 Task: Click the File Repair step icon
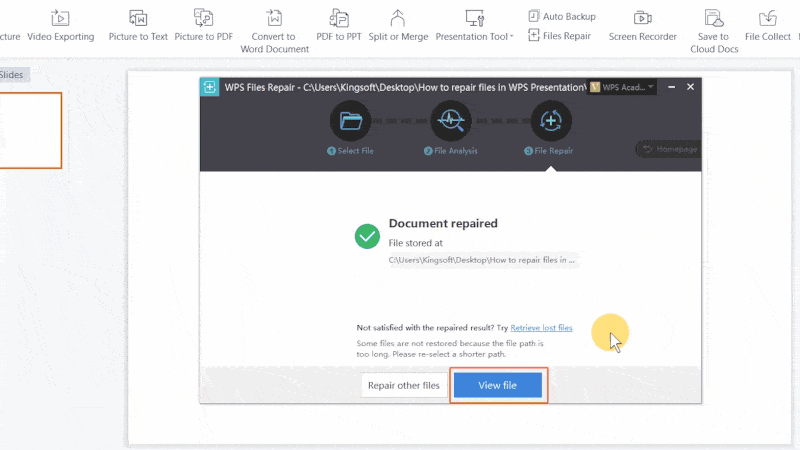551,121
